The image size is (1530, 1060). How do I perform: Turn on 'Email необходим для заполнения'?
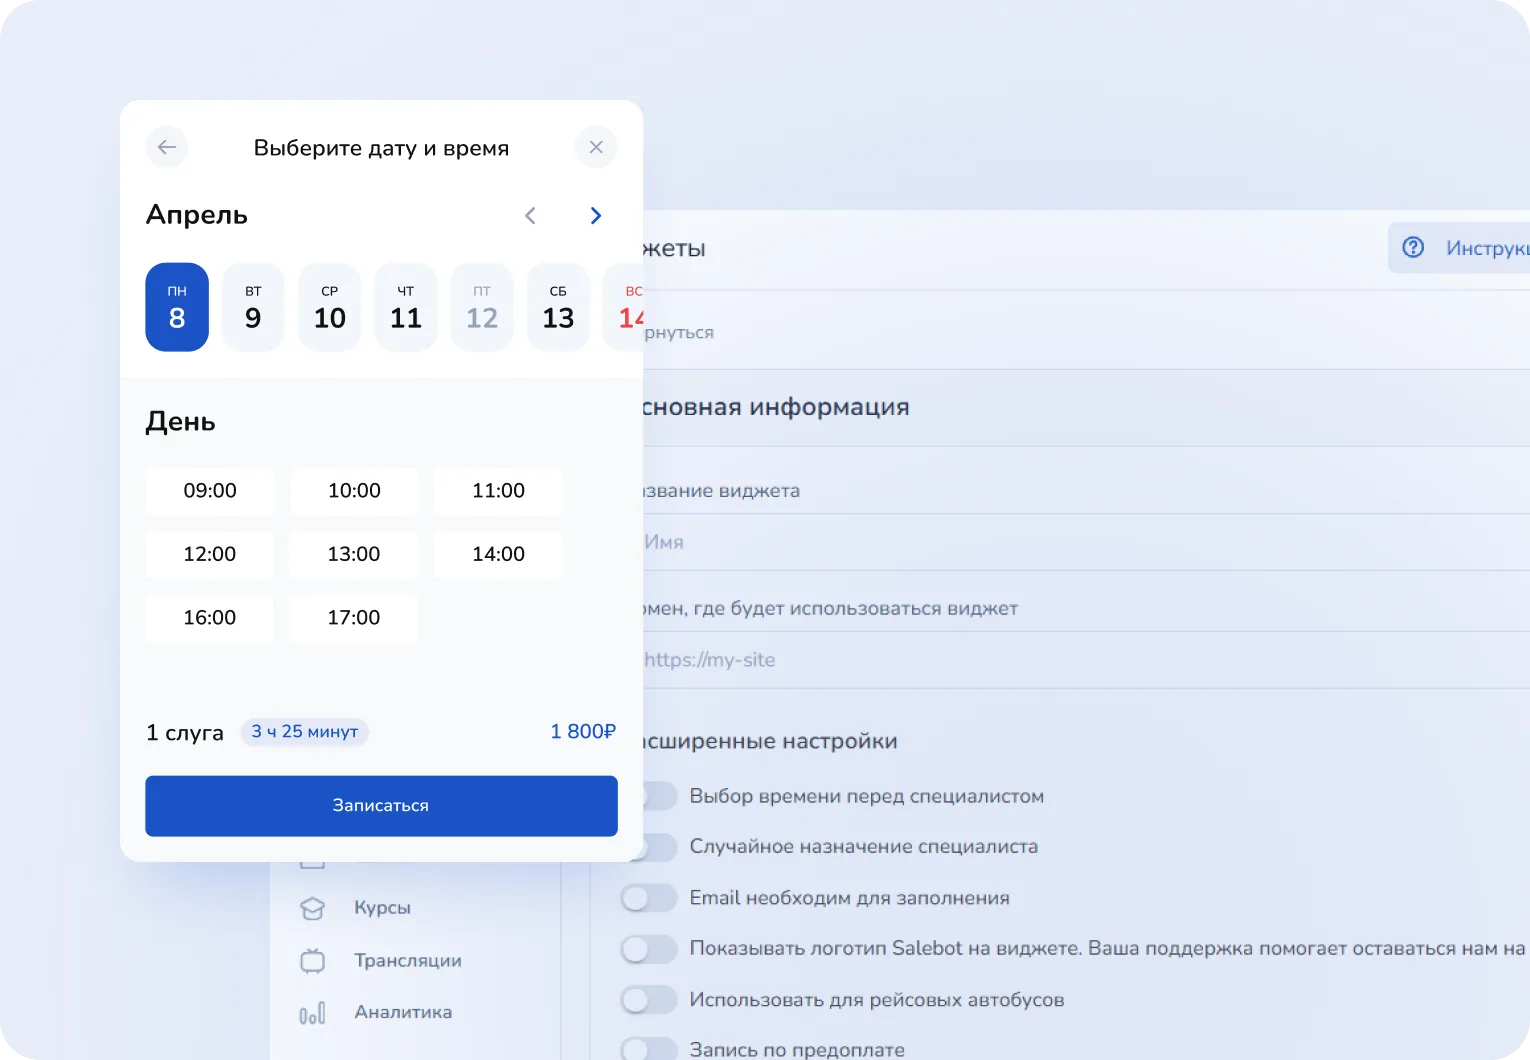[649, 897]
